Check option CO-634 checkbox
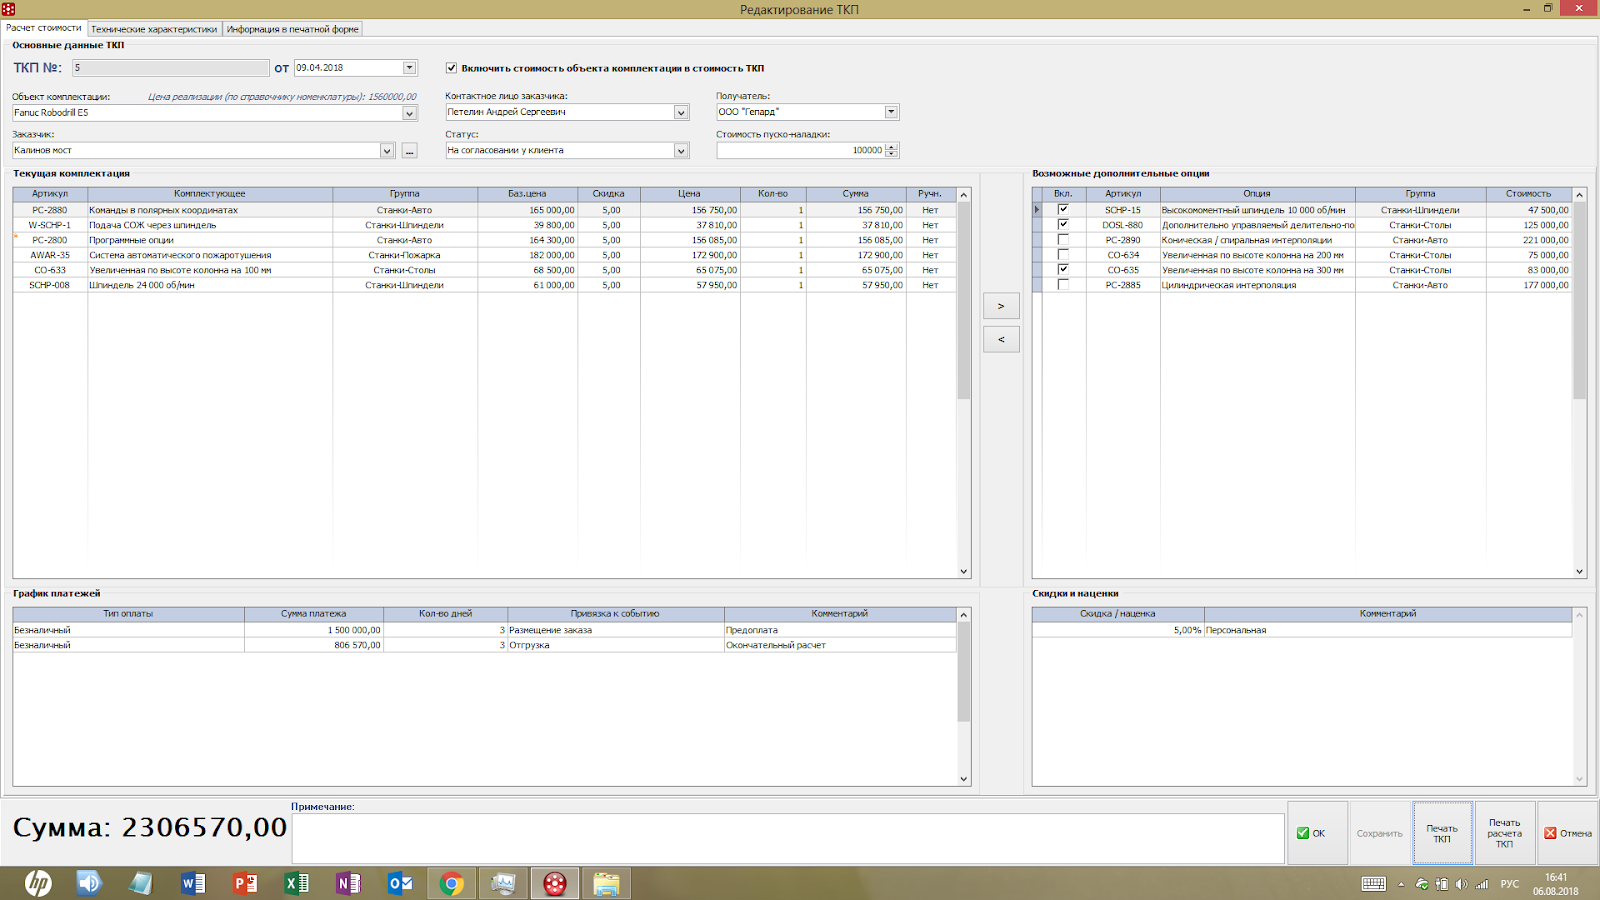 coord(1063,255)
